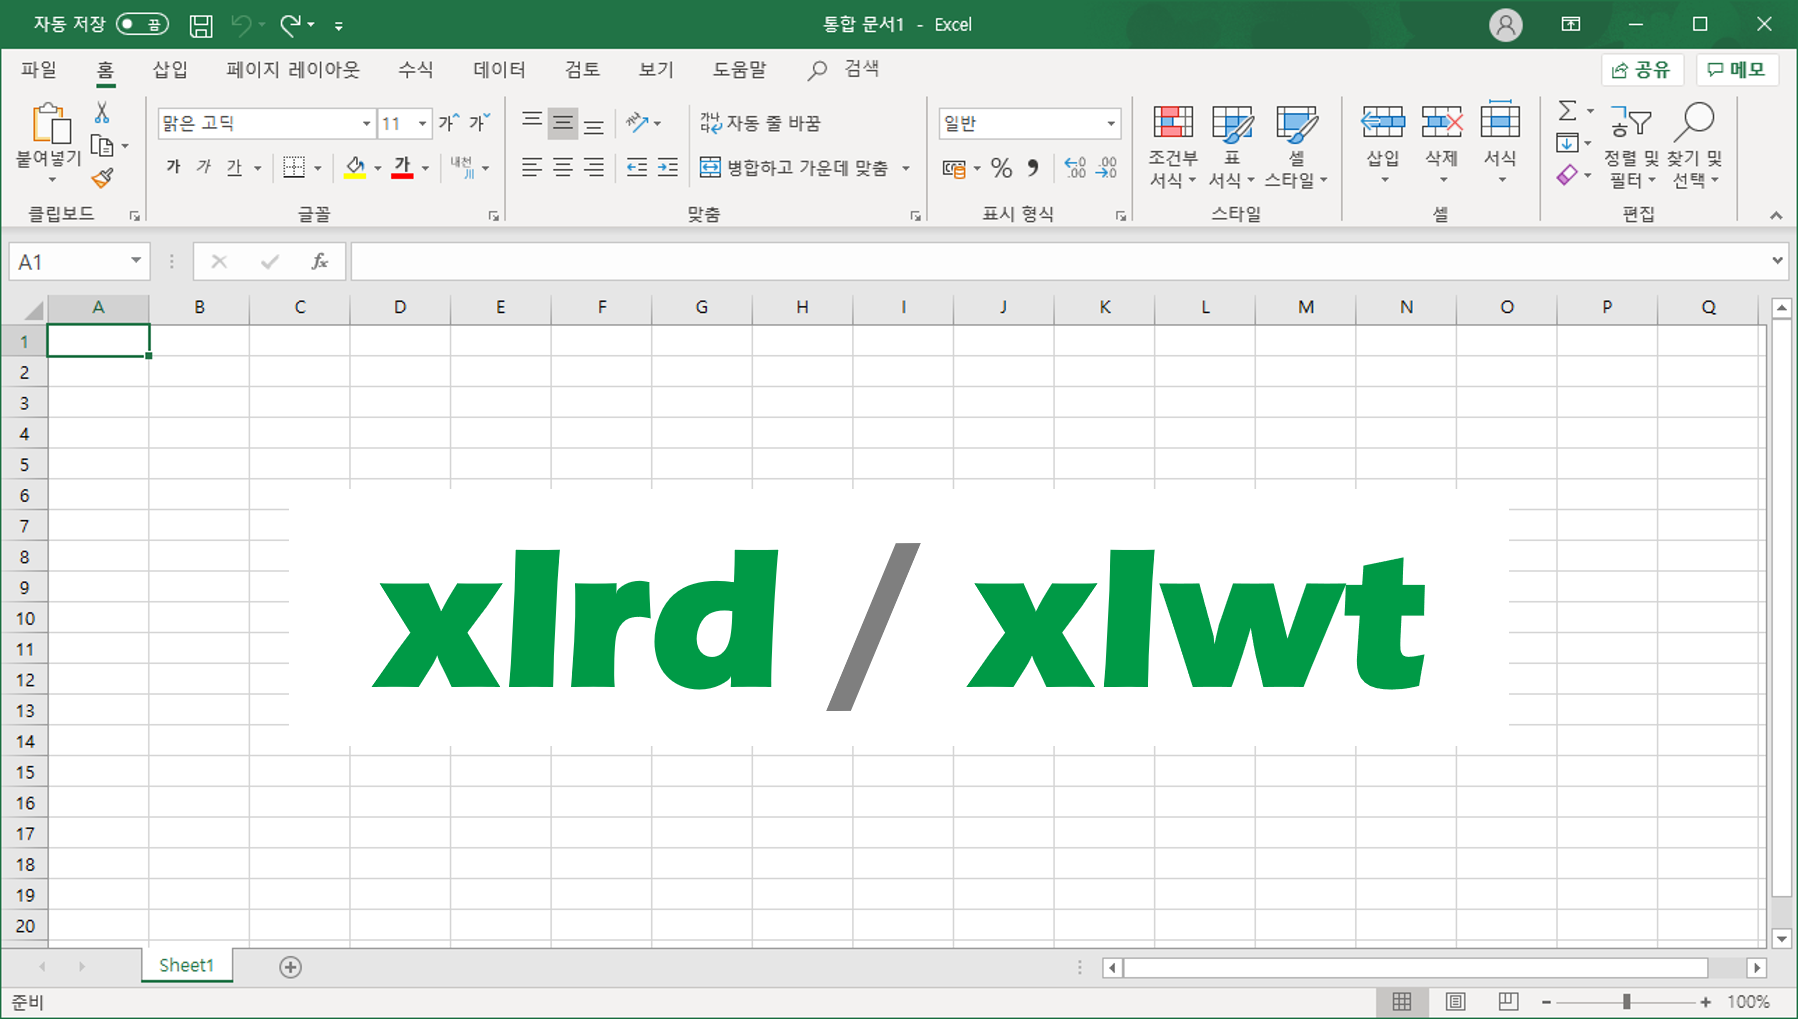Click the decrease indent icon
The width and height of the screenshot is (1798, 1019).
click(x=637, y=167)
